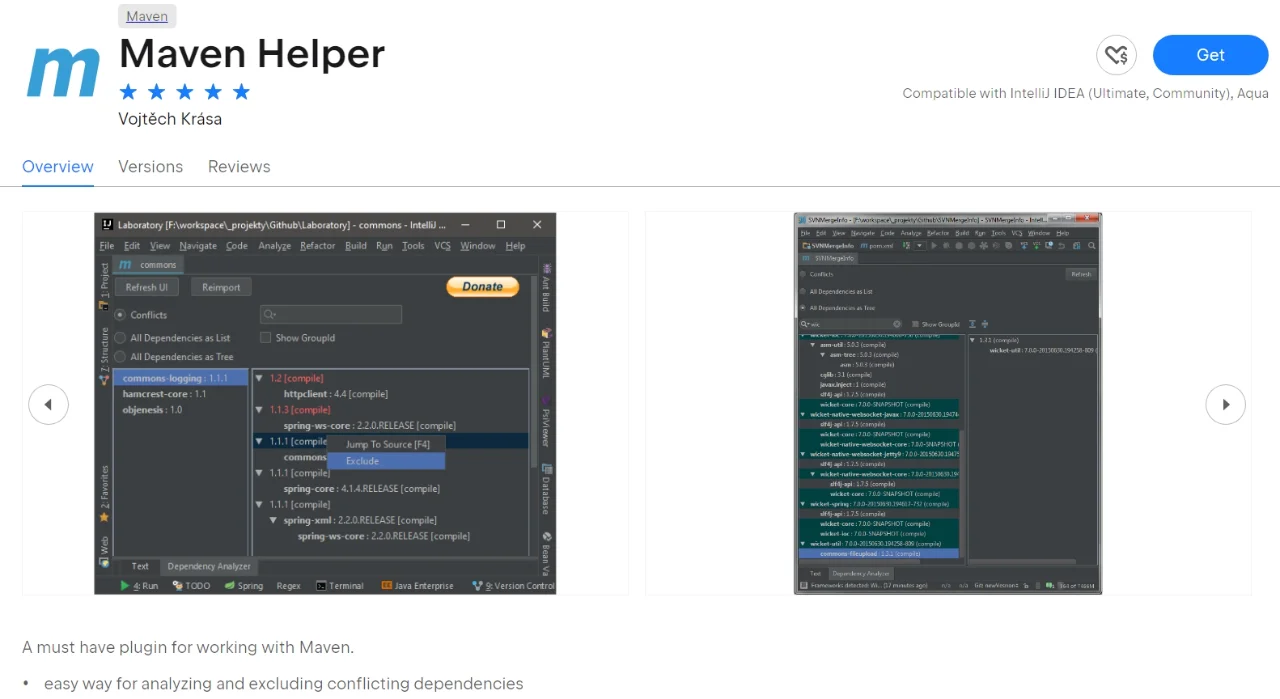Collapse the spring-xml tree node

(274, 521)
